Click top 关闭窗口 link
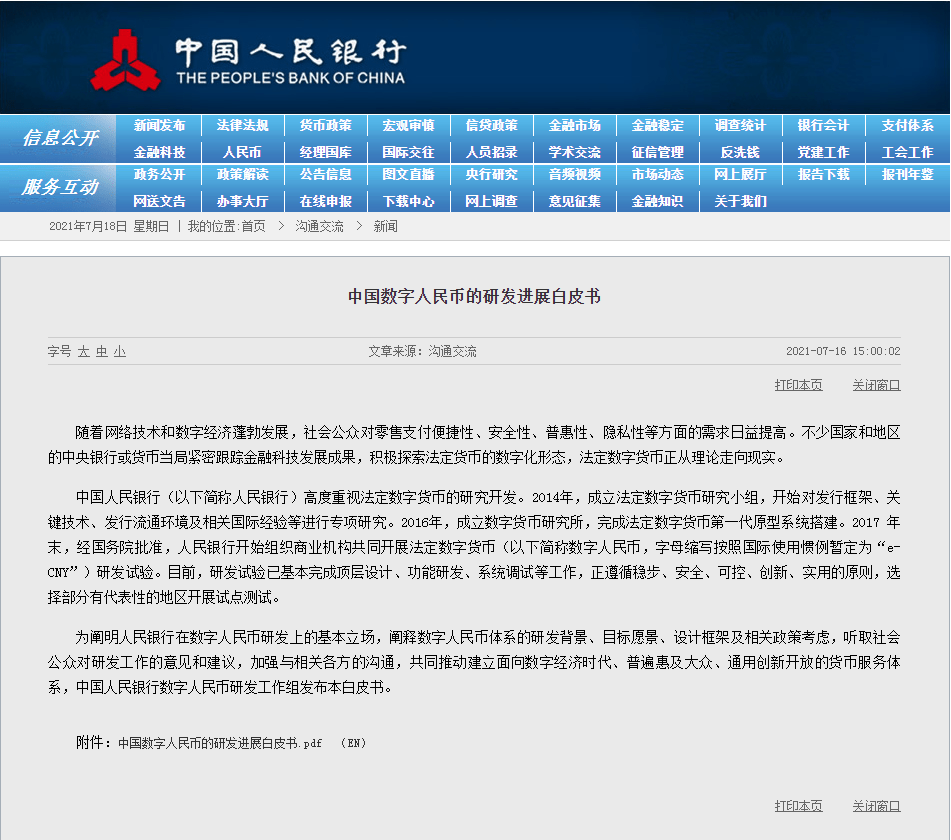The height and width of the screenshot is (840, 951). (876, 385)
